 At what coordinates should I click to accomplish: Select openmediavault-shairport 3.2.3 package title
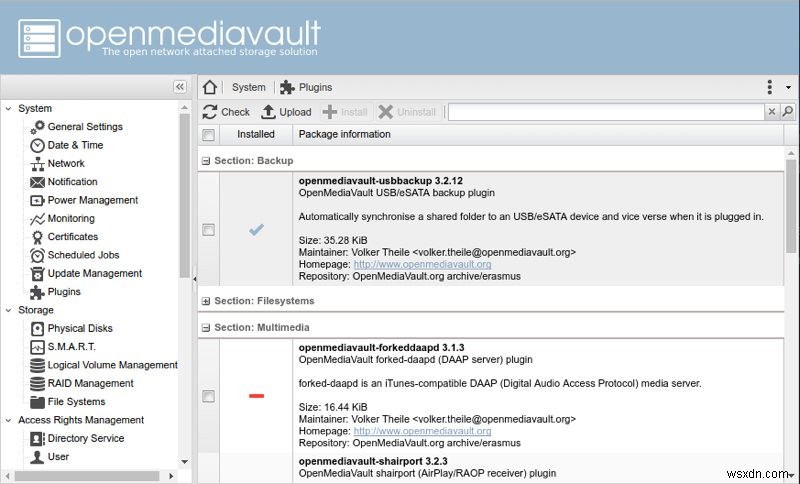(373, 461)
